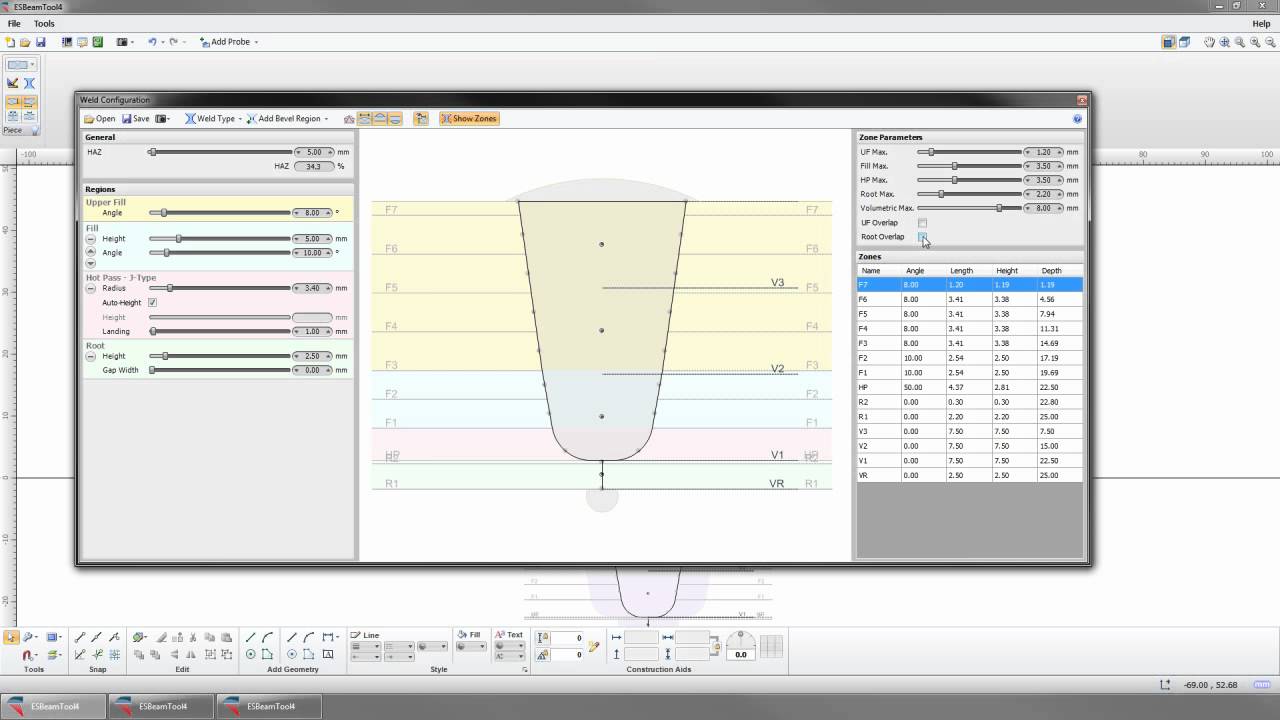Open the camera snapshot dropdown in main toolbar
This screenshot has width=1280, height=720.
point(124,42)
